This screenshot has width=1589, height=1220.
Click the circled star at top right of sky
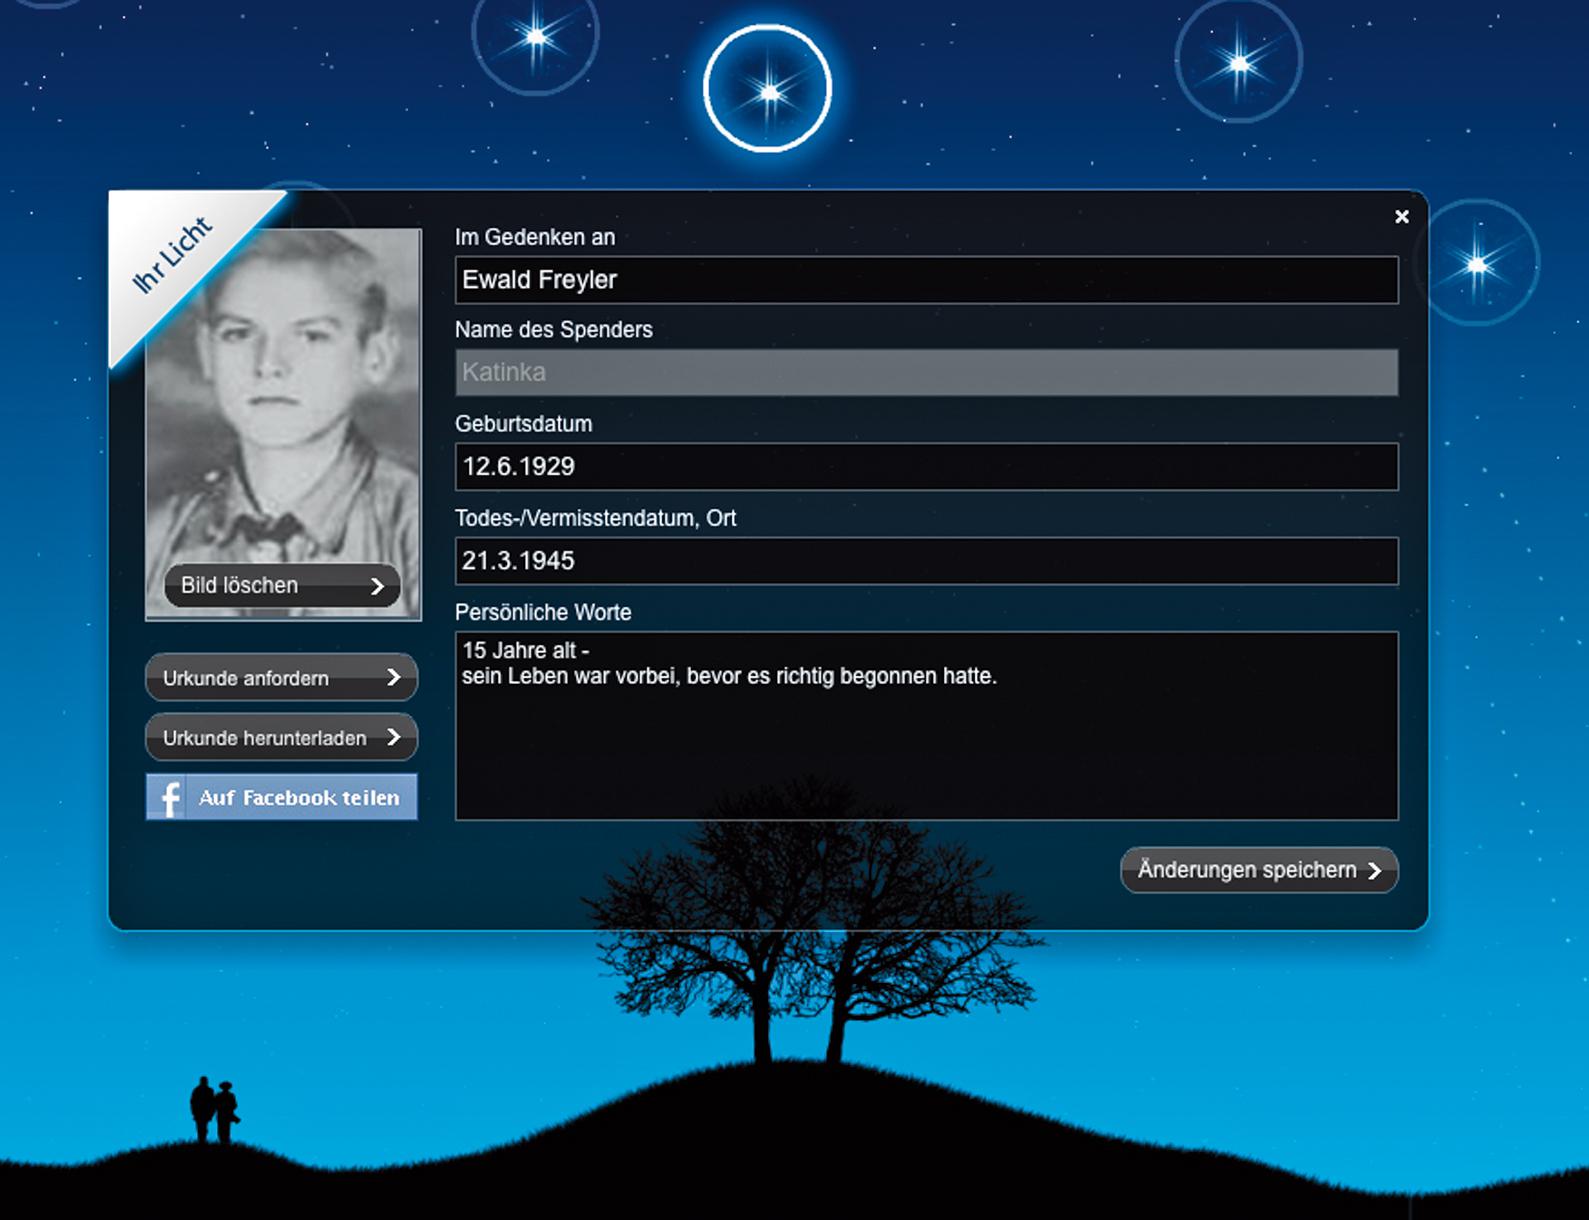tap(1239, 62)
